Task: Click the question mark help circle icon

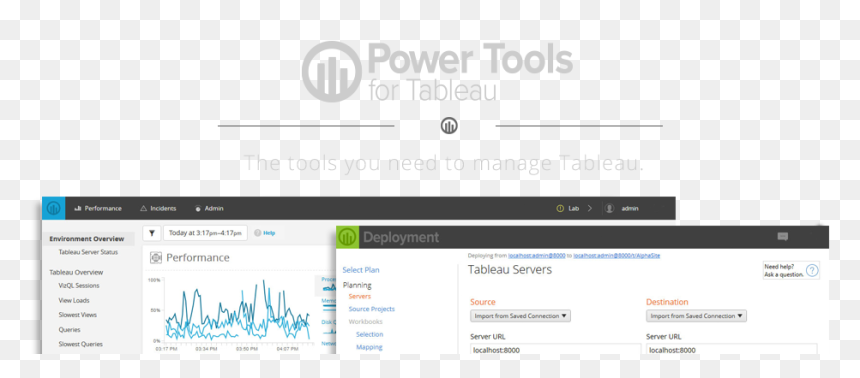Action: pos(812,270)
